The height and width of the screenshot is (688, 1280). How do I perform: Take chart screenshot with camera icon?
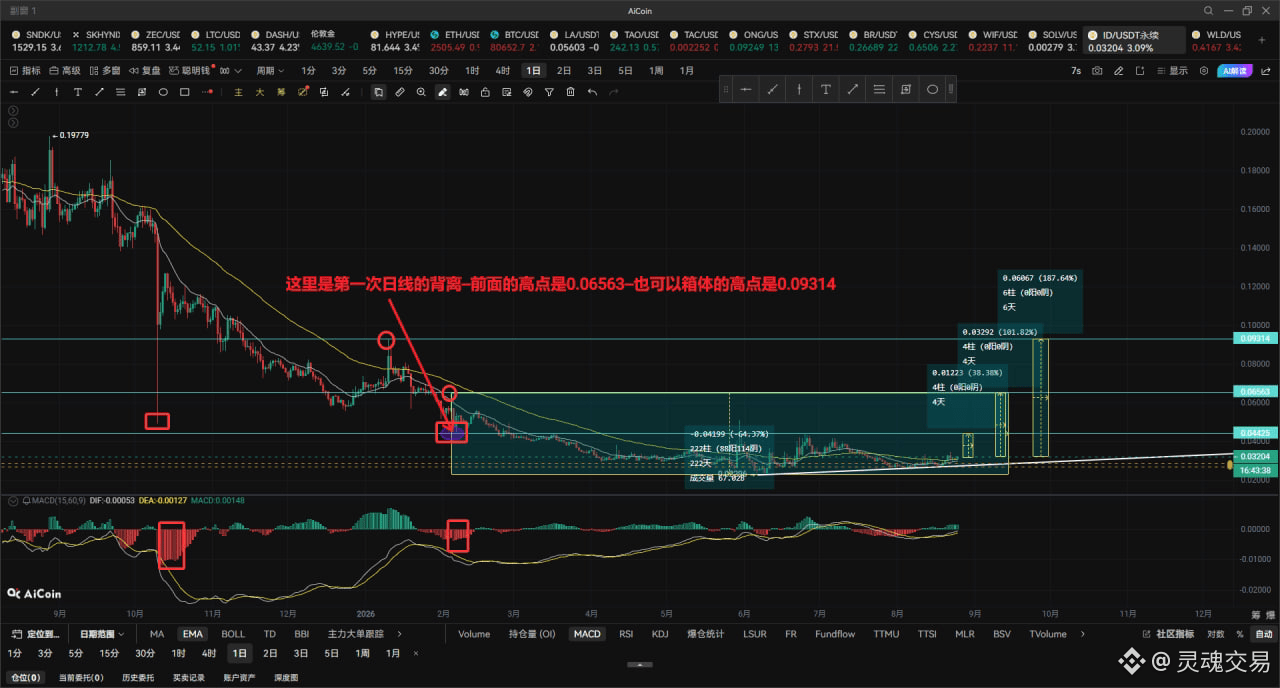pos(1097,71)
